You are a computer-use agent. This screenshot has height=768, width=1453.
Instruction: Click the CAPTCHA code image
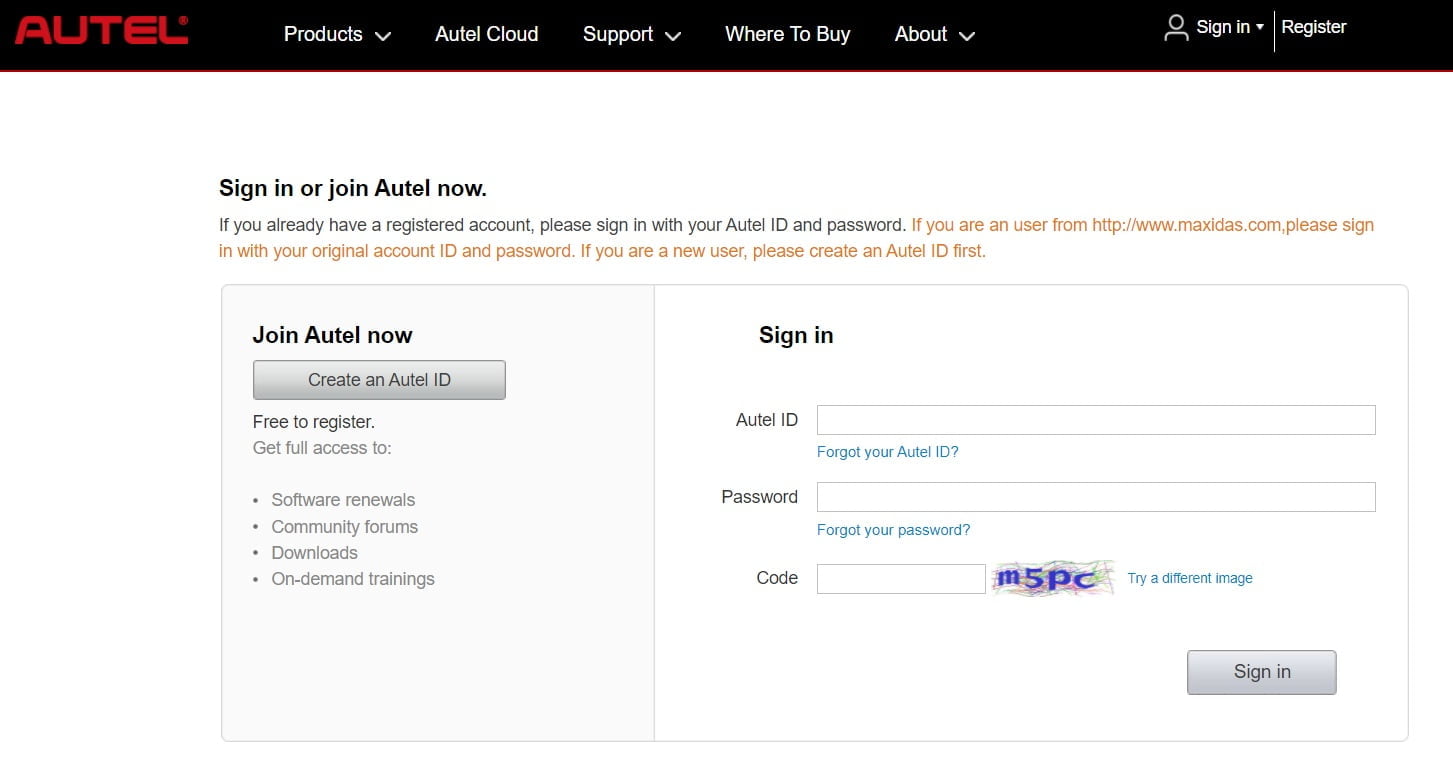tap(1053, 578)
